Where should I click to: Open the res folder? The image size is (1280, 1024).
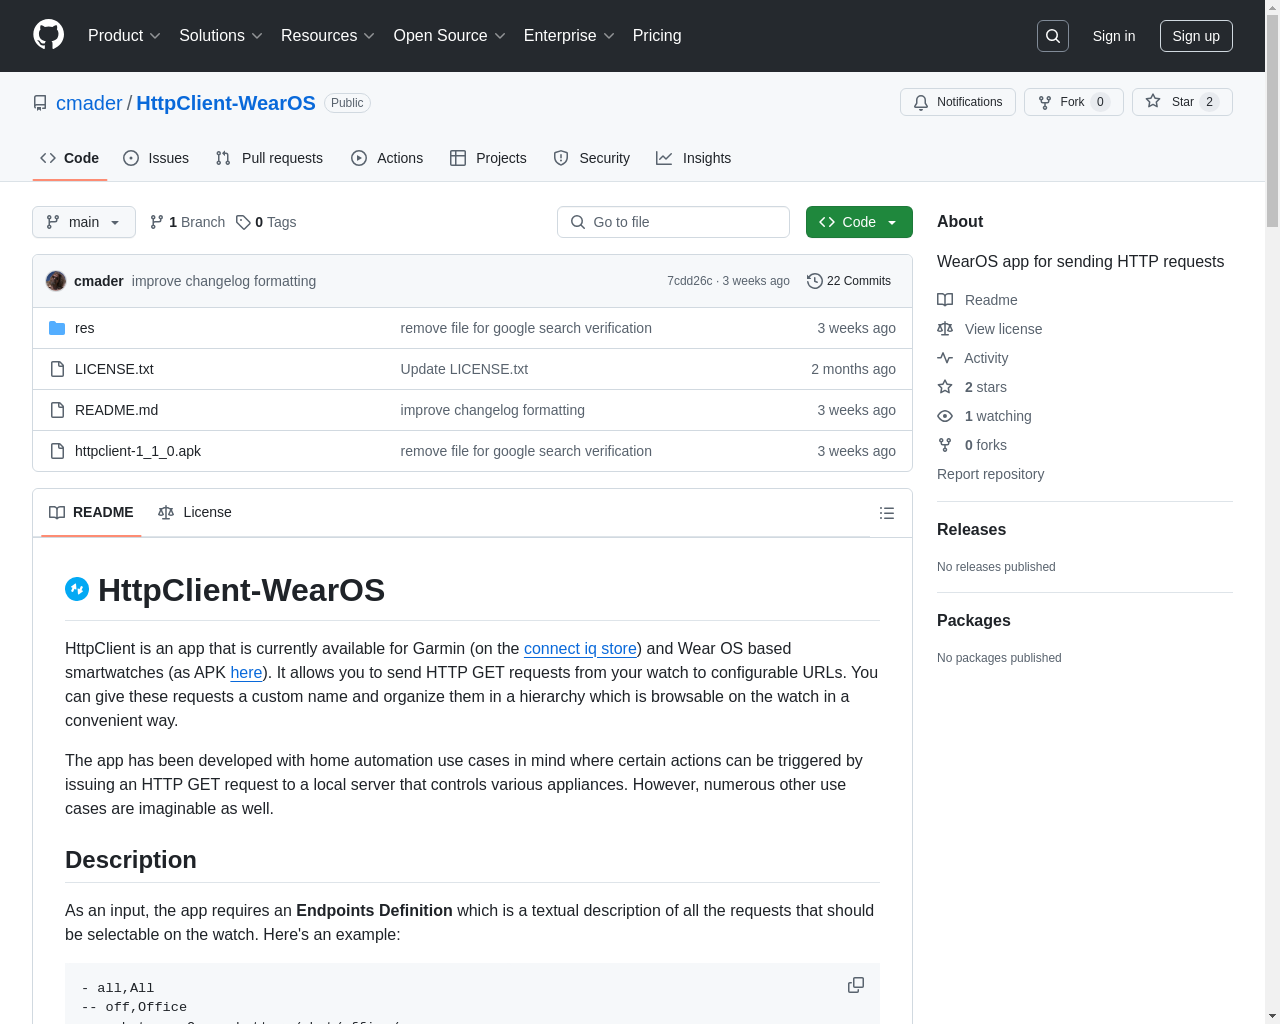point(85,328)
